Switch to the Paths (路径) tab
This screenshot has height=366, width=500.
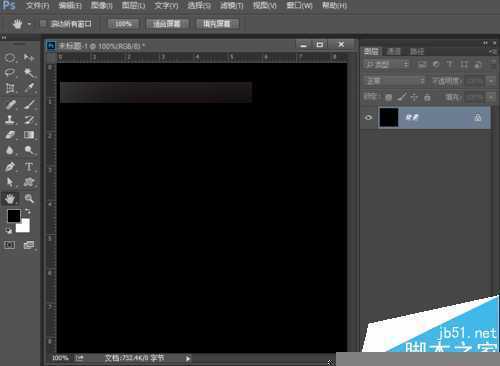(x=417, y=51)
